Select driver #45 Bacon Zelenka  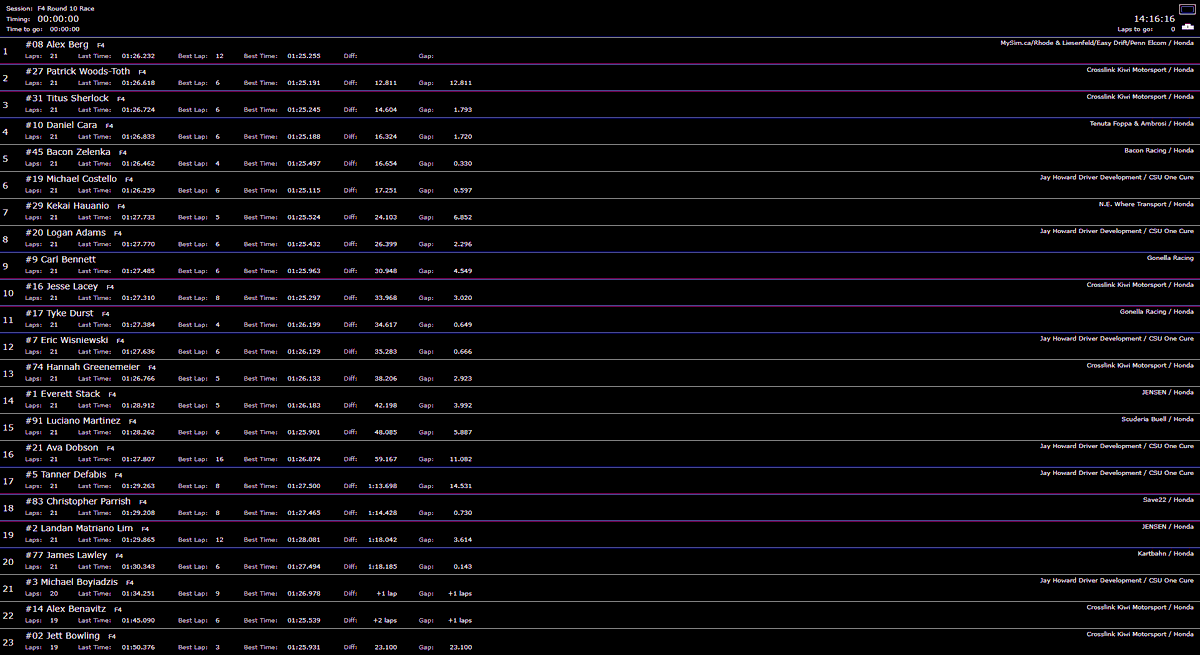(68, 152)
